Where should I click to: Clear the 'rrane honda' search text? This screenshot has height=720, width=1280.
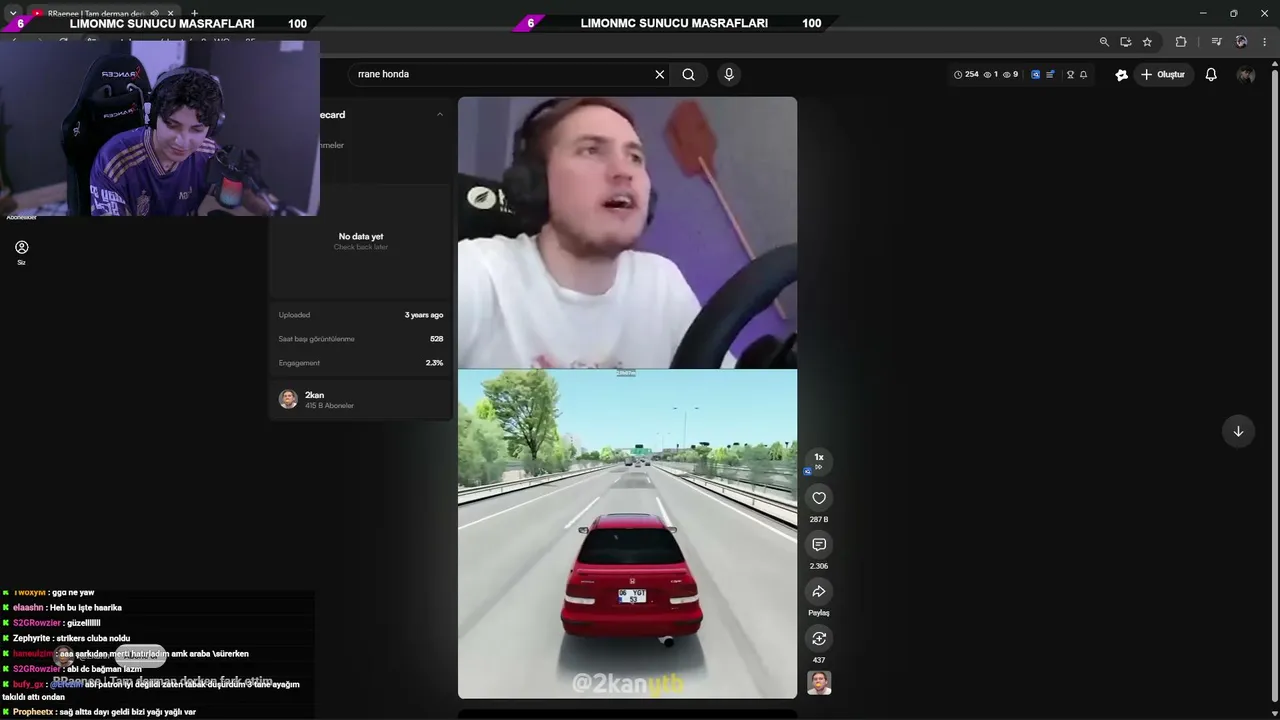tap(660, 74)
